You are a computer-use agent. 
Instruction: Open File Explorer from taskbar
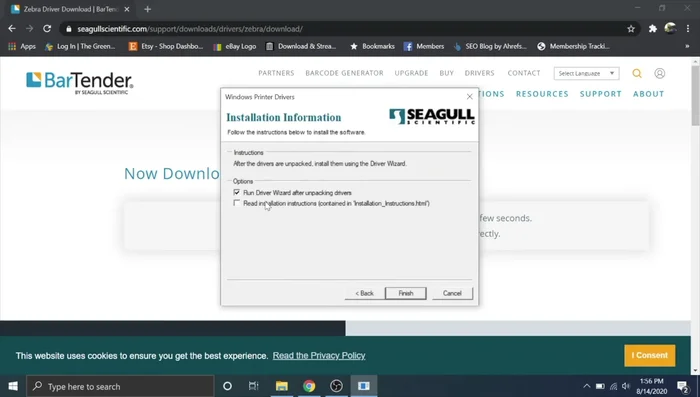coord(281,386)
